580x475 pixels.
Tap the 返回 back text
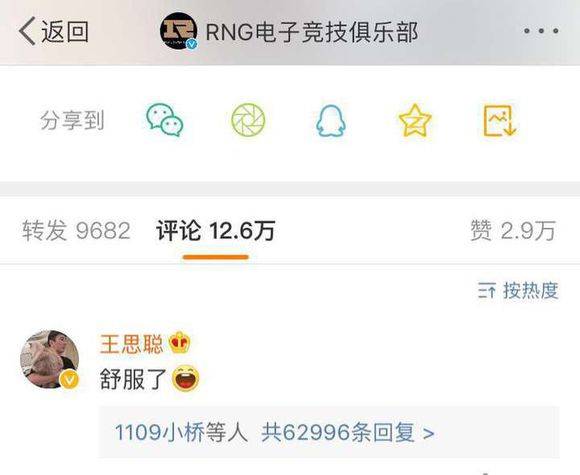tap(65, 31)
